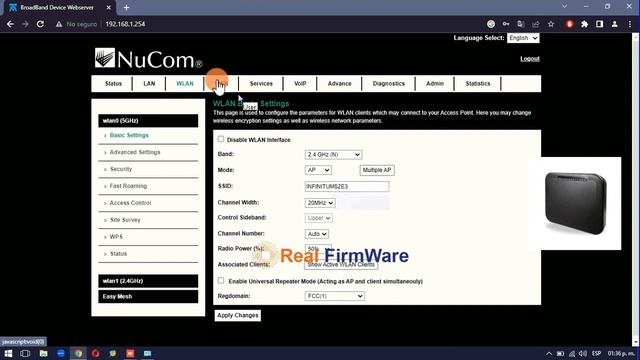Open the Admin tab
This screenshot has width=640, height=360.
point(435,84)
